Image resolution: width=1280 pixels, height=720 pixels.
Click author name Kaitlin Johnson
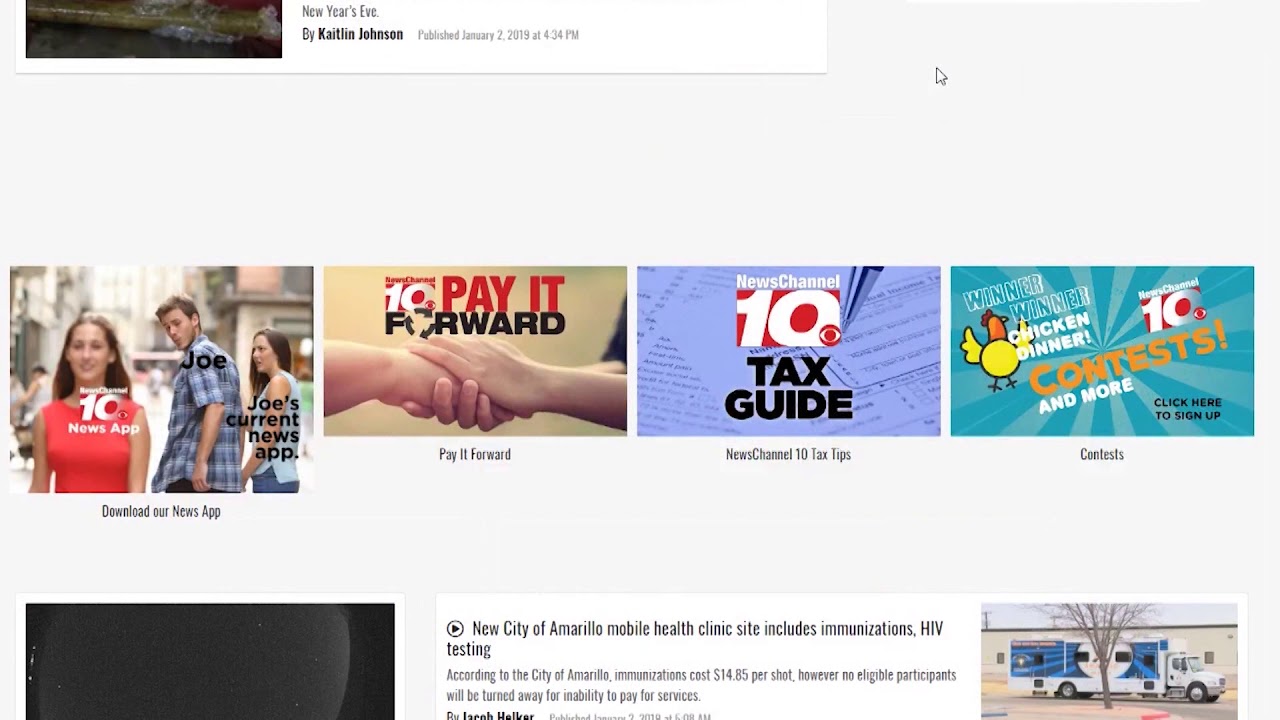coord(360,34)
